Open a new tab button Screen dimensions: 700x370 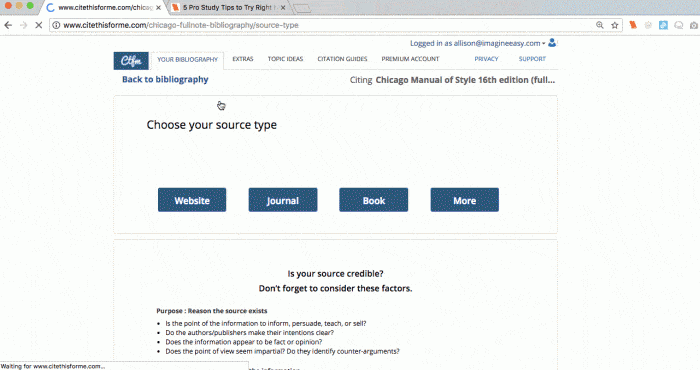coord(302,8)
